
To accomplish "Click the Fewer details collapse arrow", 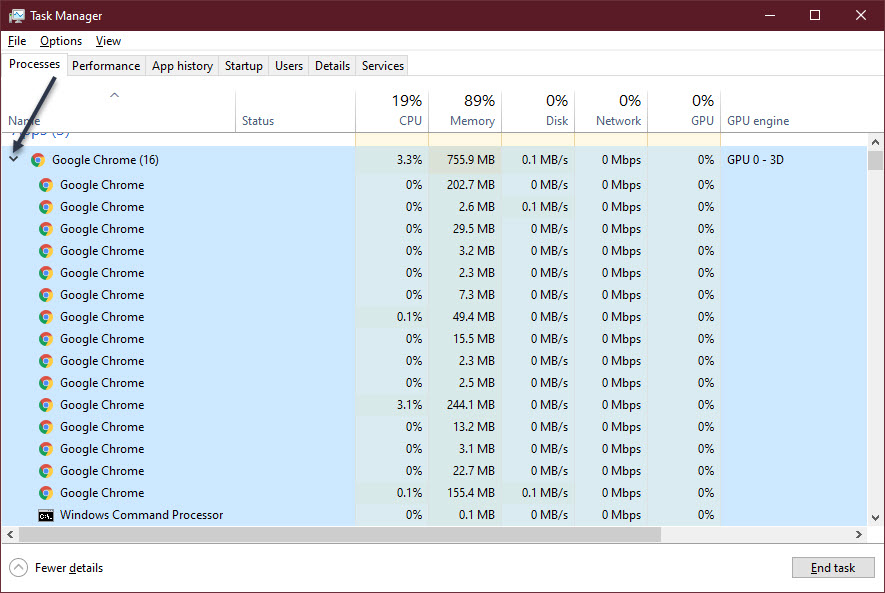I will tap(18, 568).
